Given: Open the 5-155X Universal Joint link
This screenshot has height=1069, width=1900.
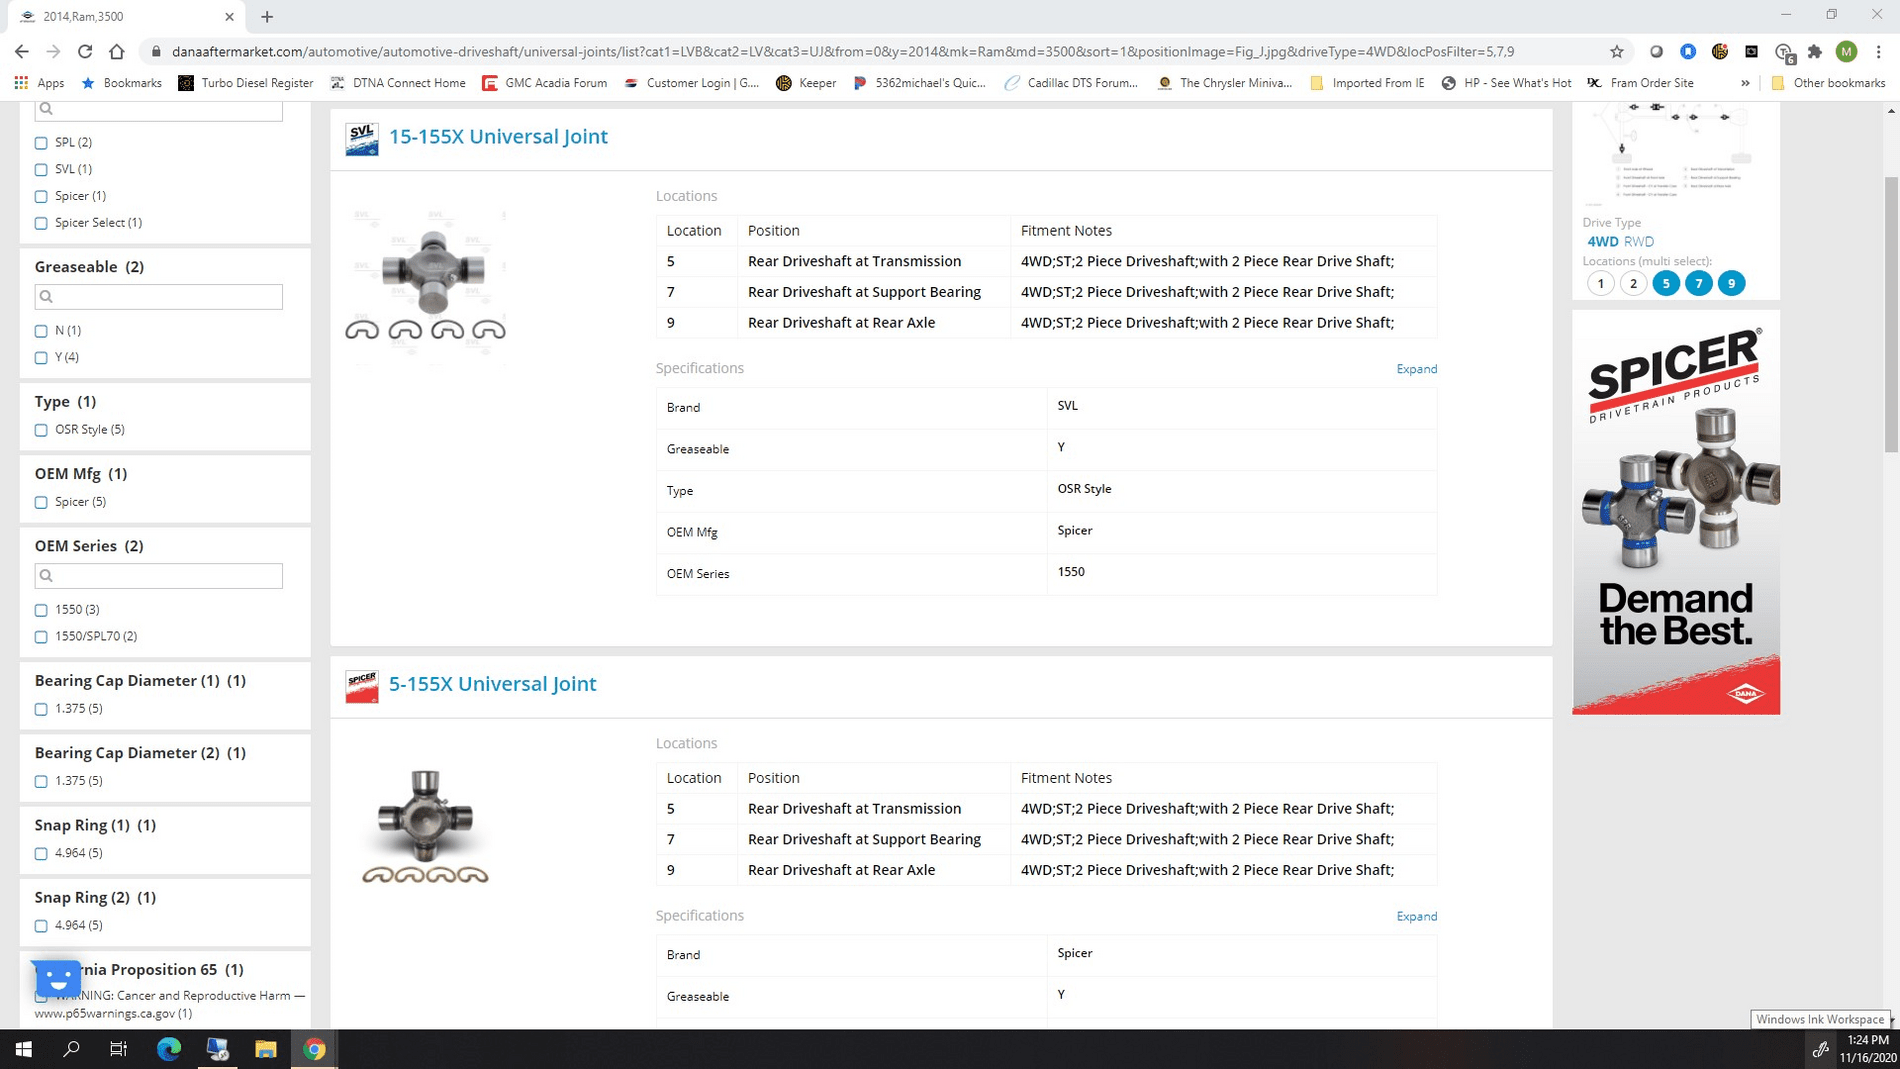Looking at the screenshot, I should coord(492,684).
